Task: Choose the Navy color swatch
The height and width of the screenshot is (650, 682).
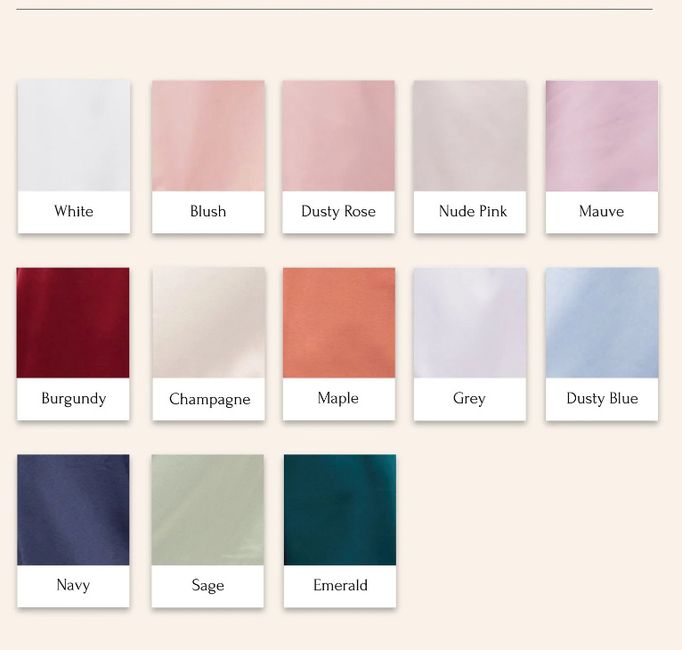Action: pos(73,531)
